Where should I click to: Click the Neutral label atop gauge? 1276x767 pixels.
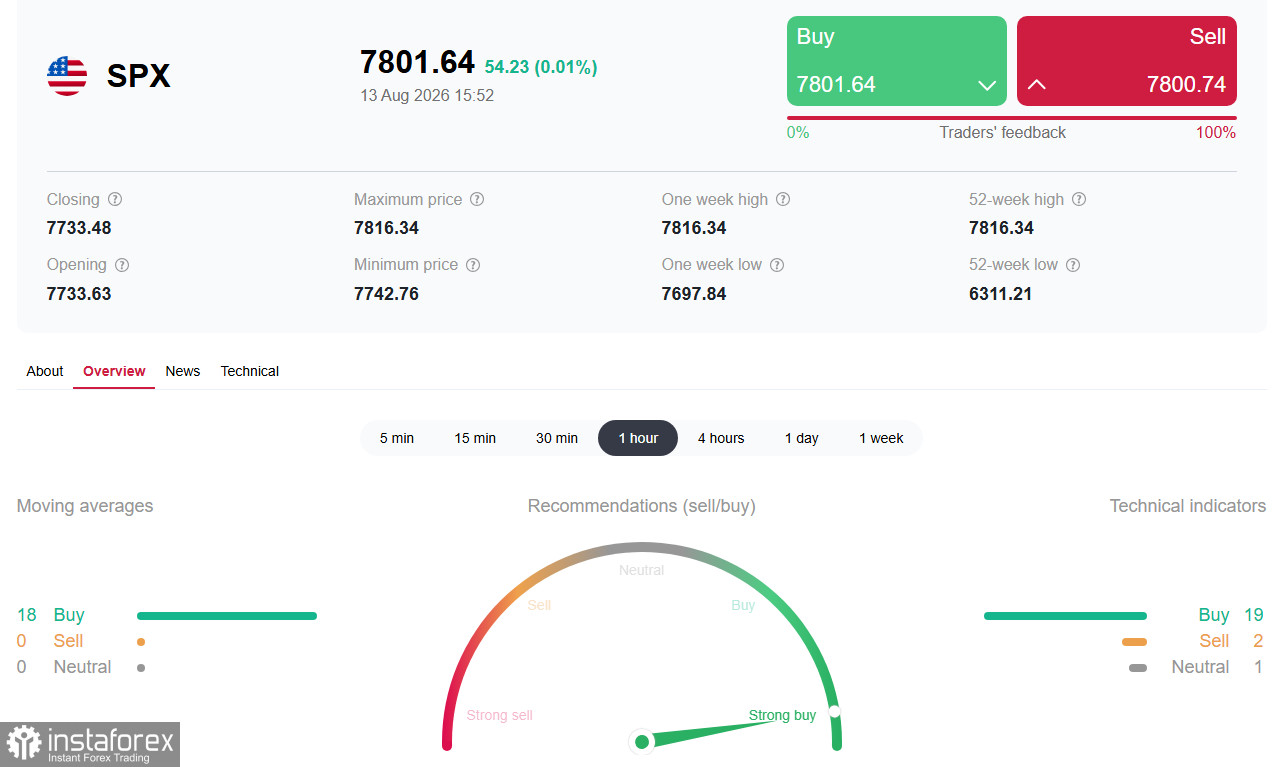click(641, 570)
